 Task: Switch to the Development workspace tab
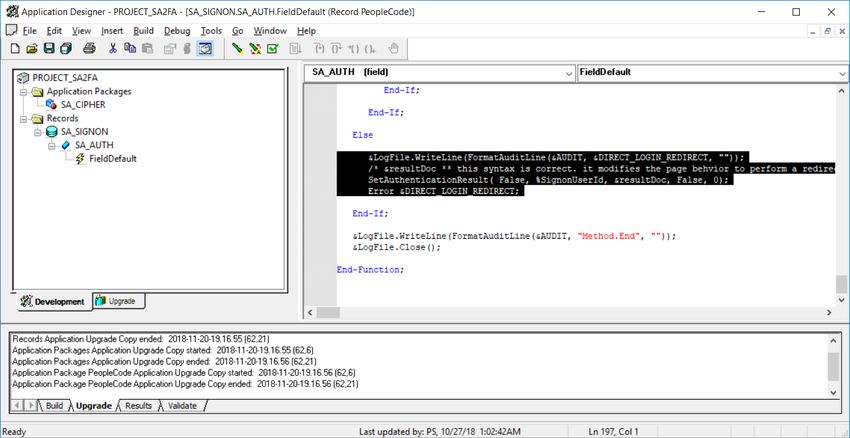53,301
